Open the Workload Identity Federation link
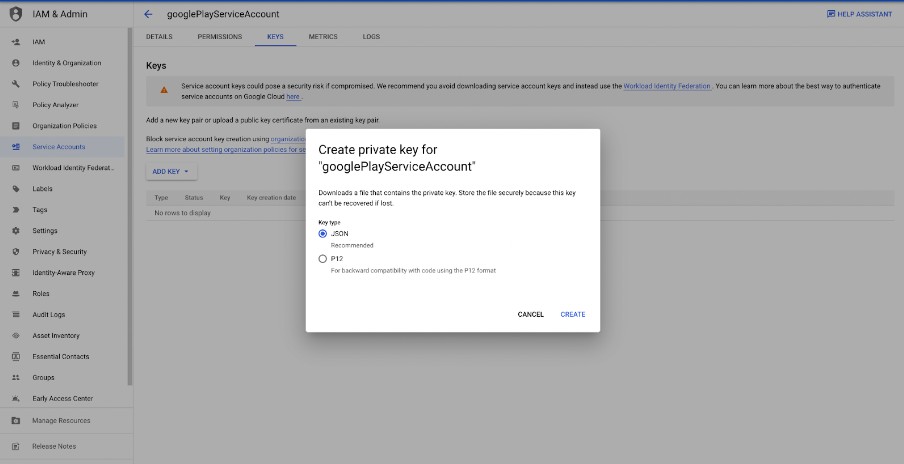Screen dimensions: 904x464 click(x=667, y=86)
